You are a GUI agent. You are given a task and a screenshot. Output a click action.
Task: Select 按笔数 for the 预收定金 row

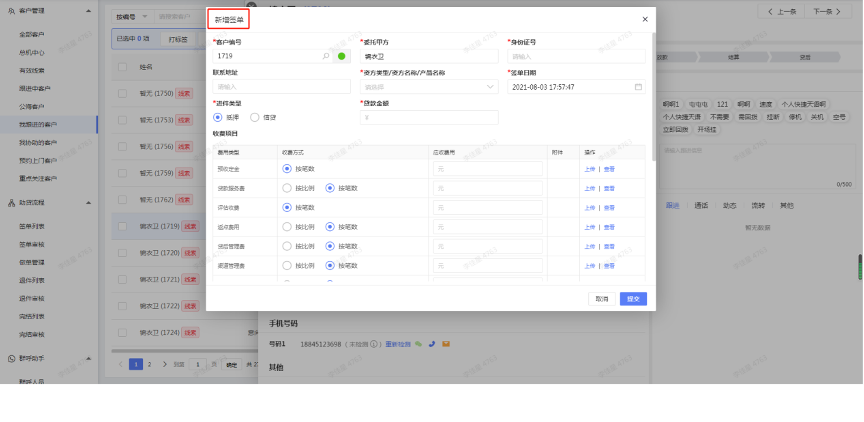point(287,169)
